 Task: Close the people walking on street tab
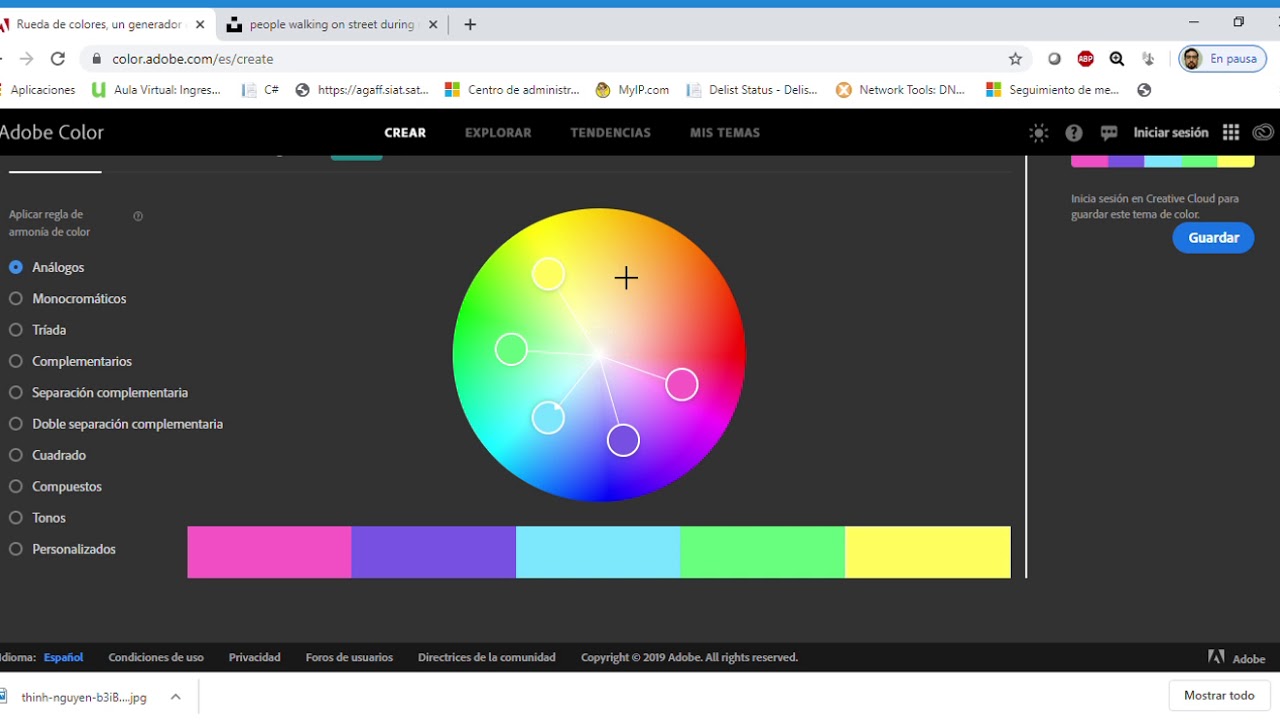click(433, 25)
